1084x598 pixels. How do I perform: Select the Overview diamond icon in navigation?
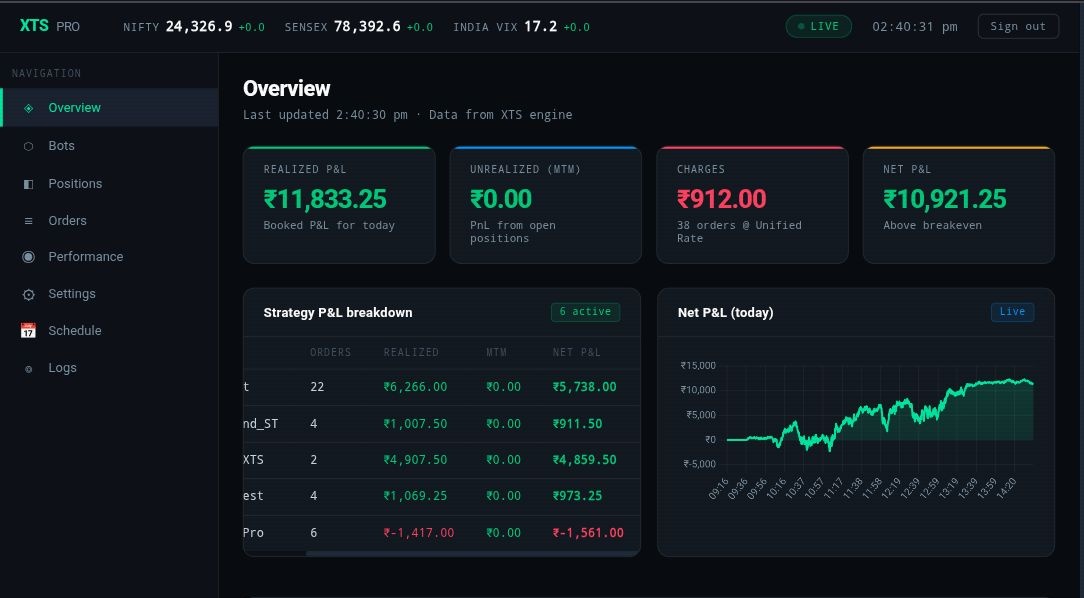(28, 108)
